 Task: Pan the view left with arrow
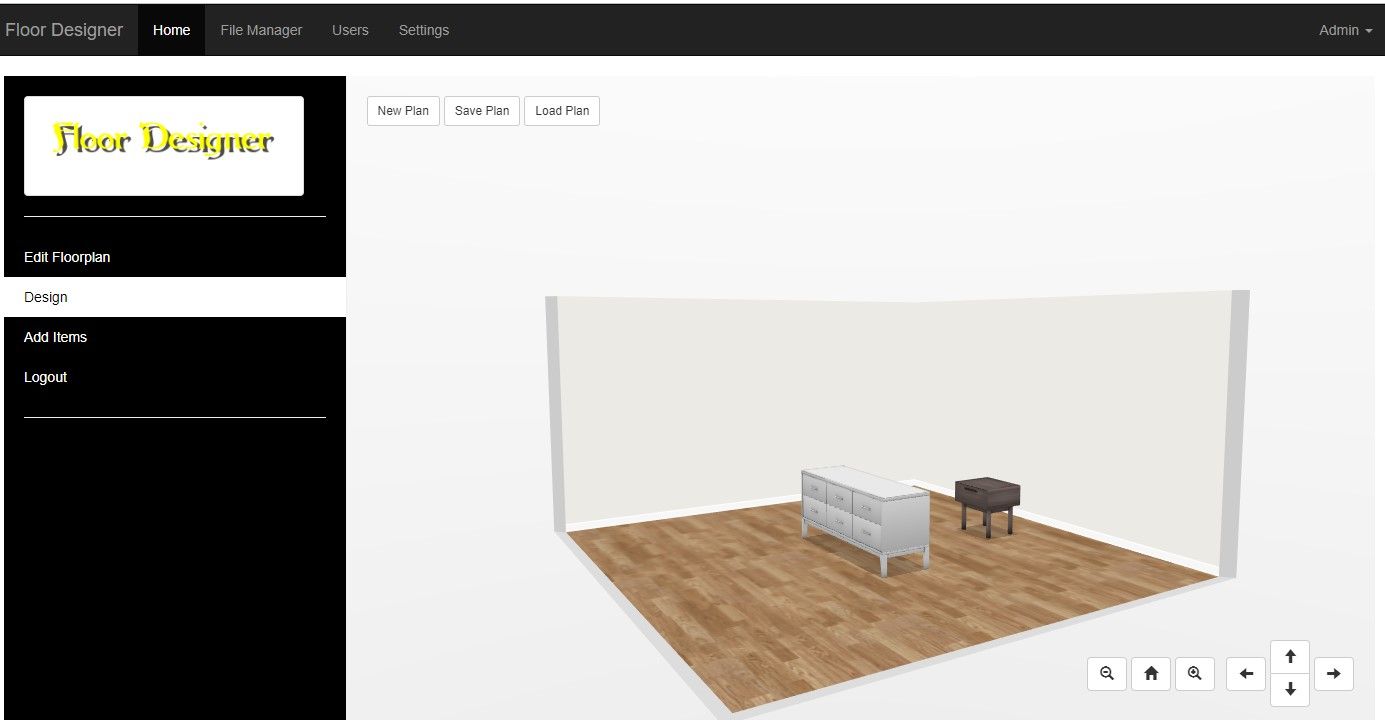coord(1246,674)
